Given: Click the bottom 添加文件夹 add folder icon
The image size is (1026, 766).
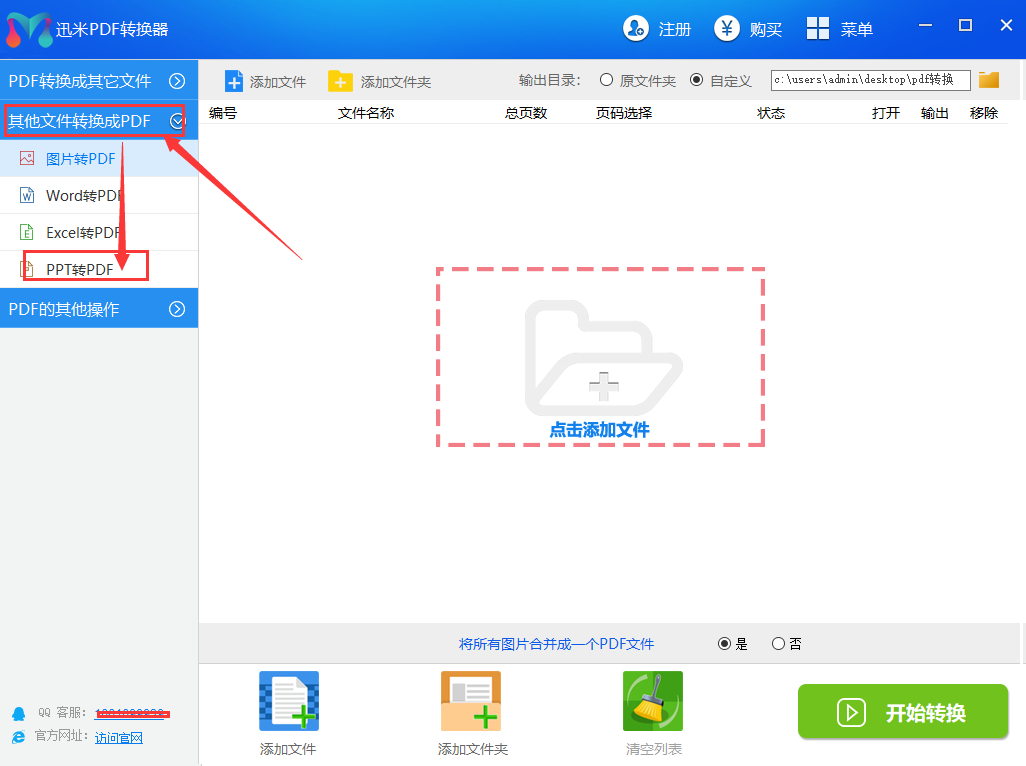Looking at the screenshot, I should click(470, 701).
